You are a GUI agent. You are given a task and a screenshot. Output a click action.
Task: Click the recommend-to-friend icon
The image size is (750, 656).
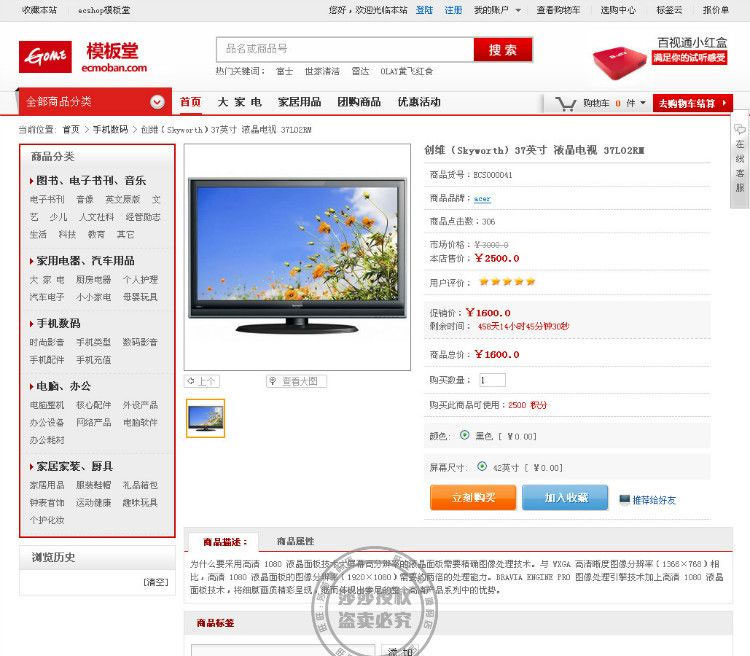tap(624, 500)
